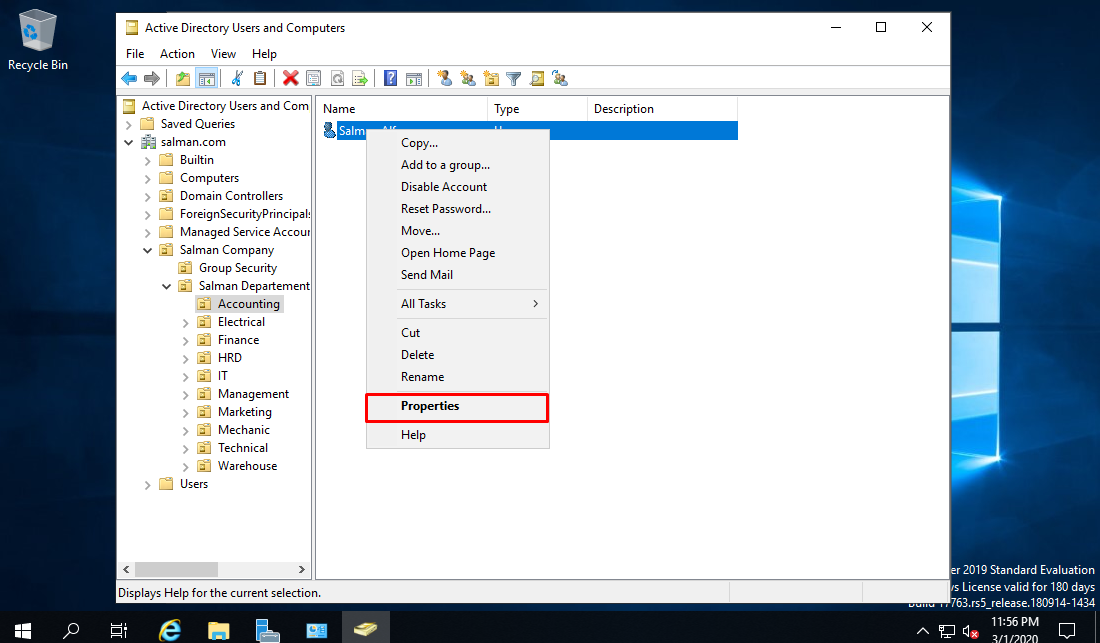Sort by Description column header
The height and width of the screenshot is (643, 1100).
point(662,109)
